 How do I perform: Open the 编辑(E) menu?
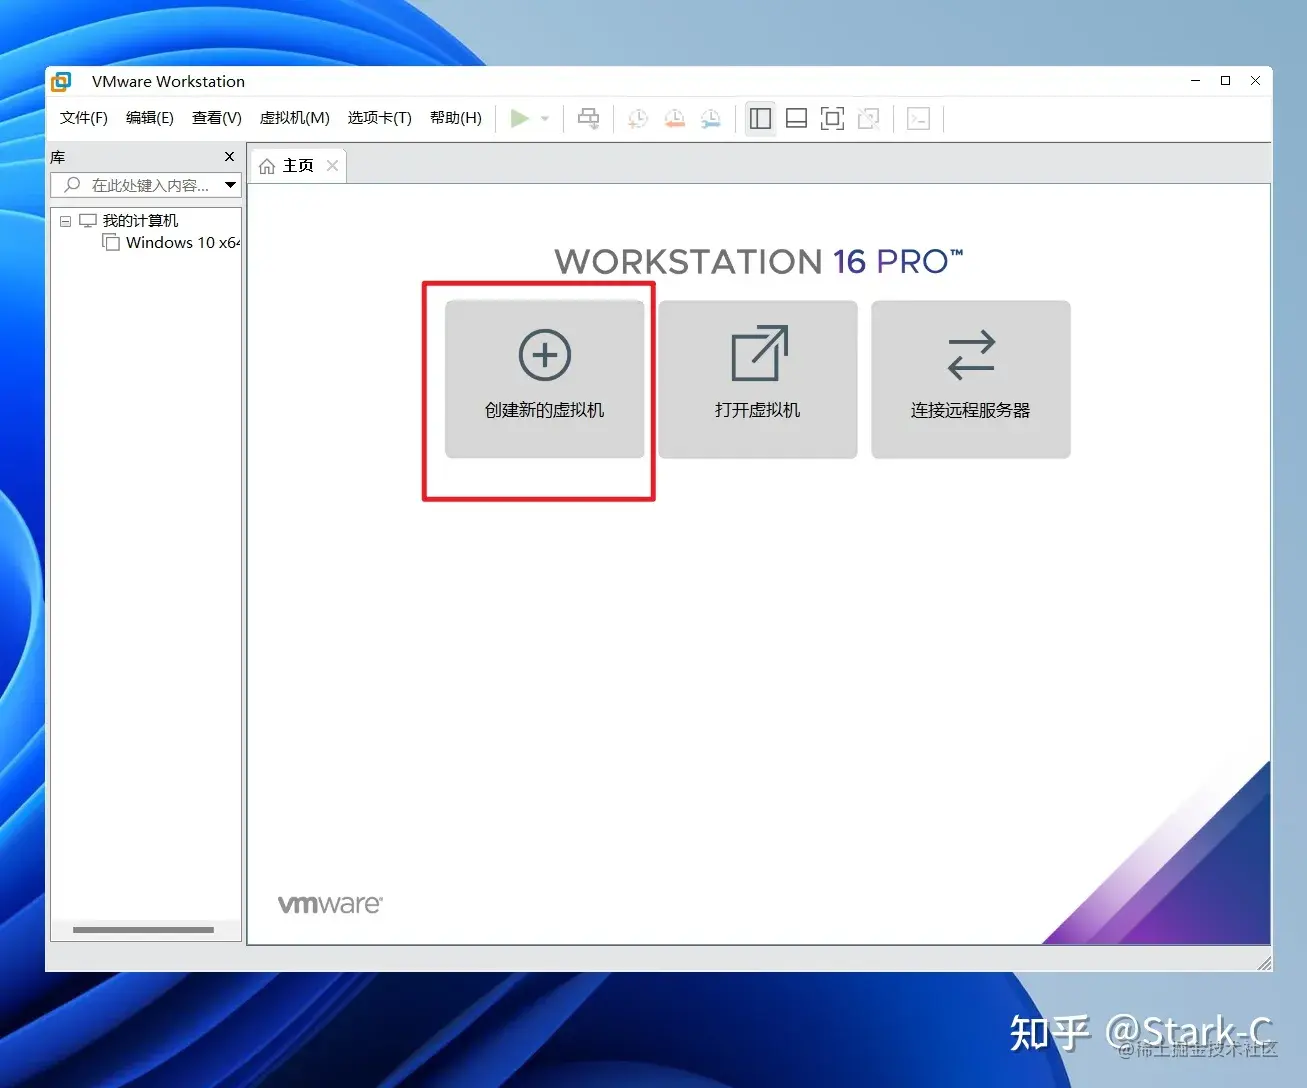(x=150, y=118)
